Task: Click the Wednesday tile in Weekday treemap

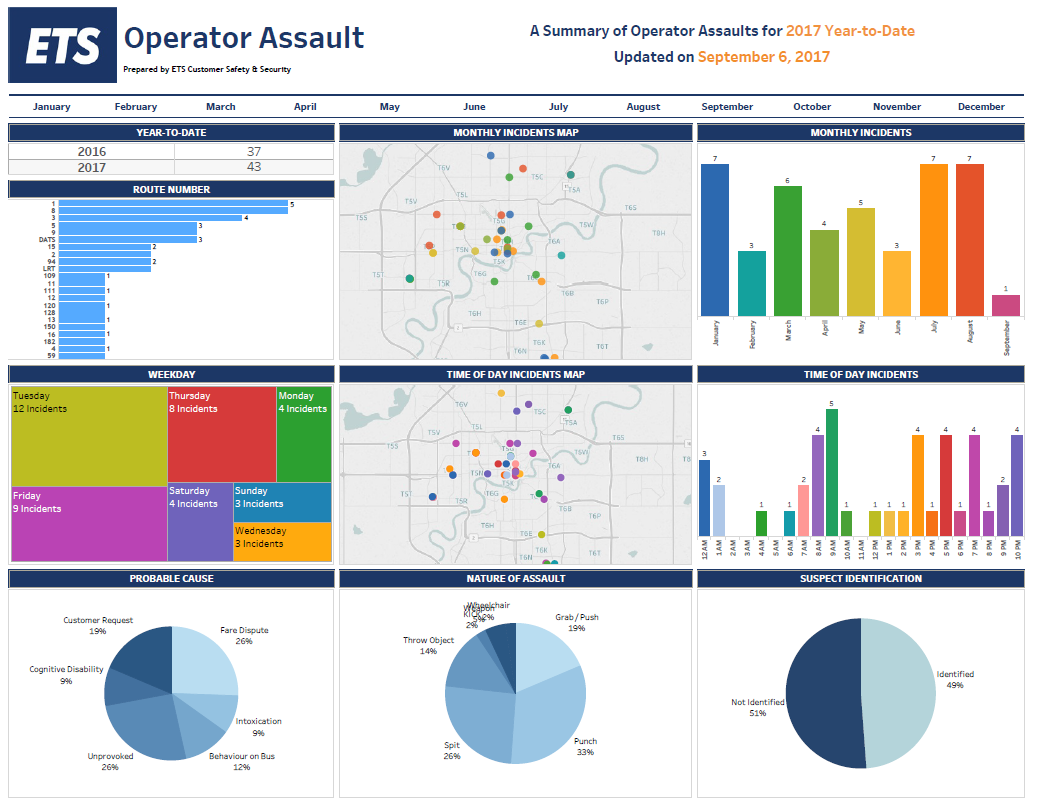Action: click(x=282, y=543)
